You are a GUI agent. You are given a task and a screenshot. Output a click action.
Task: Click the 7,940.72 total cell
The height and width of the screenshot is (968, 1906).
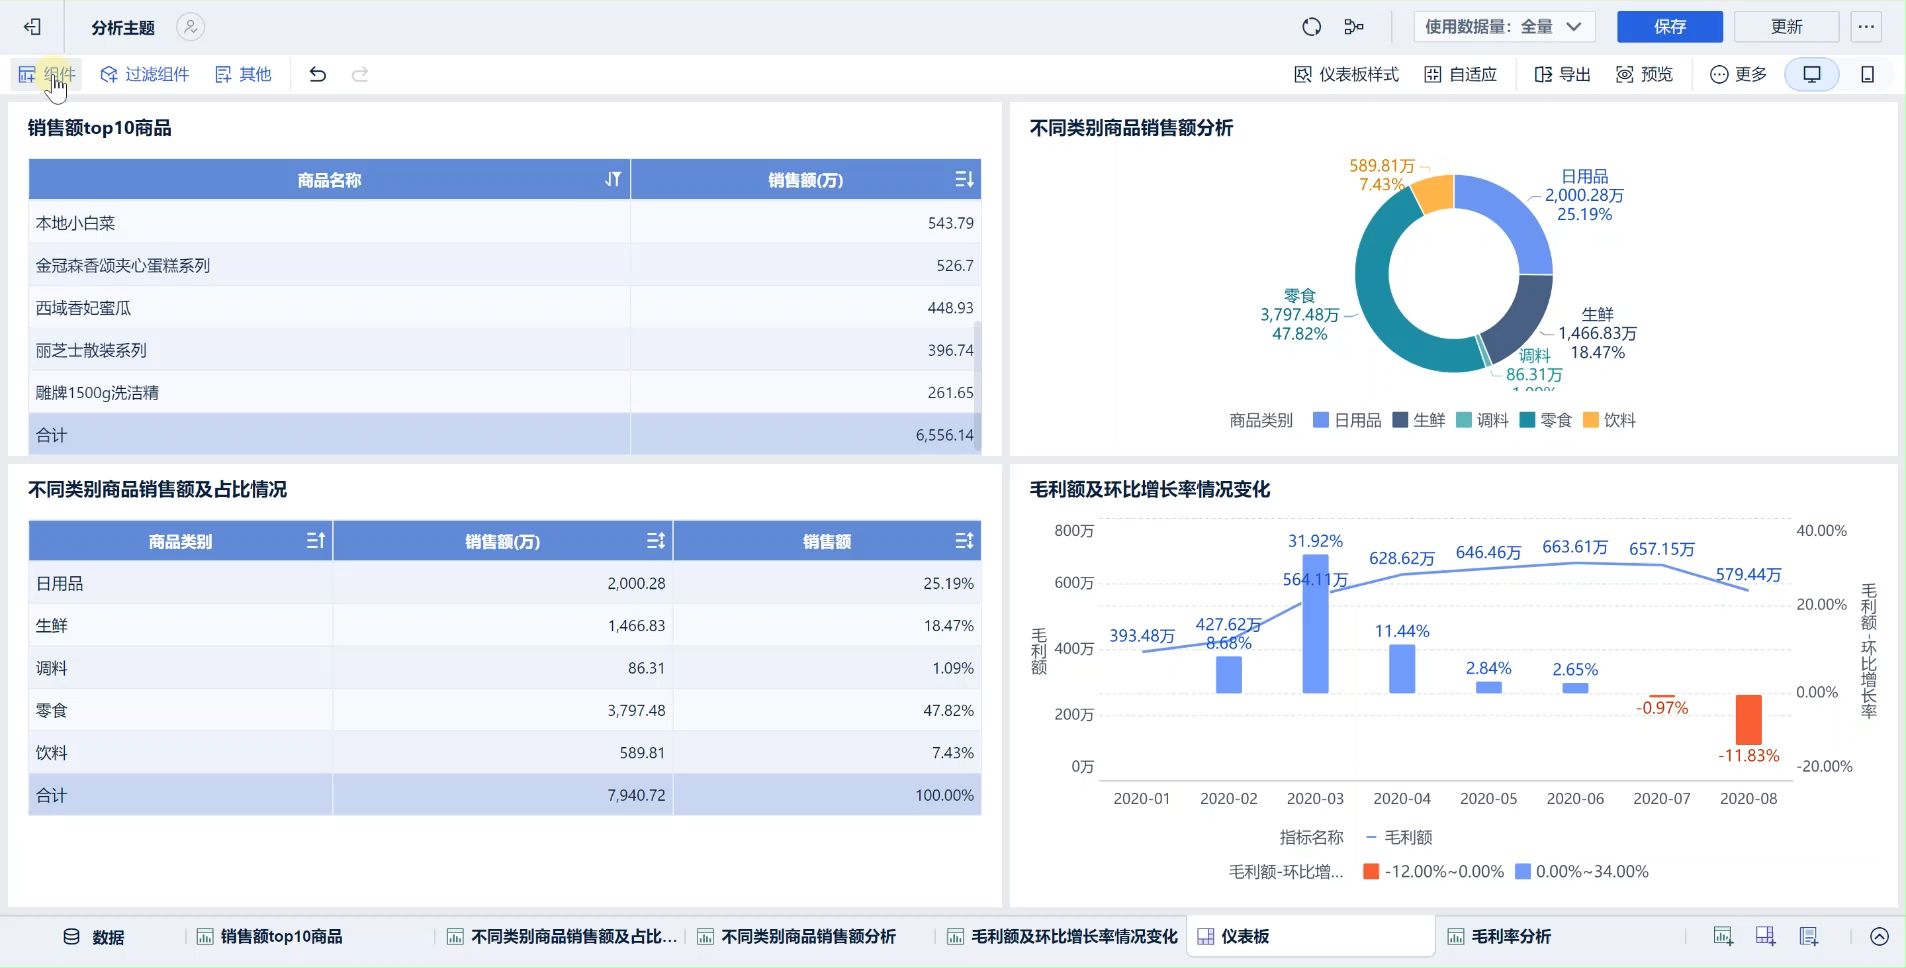pyautogui.click(x=503, y=795)
